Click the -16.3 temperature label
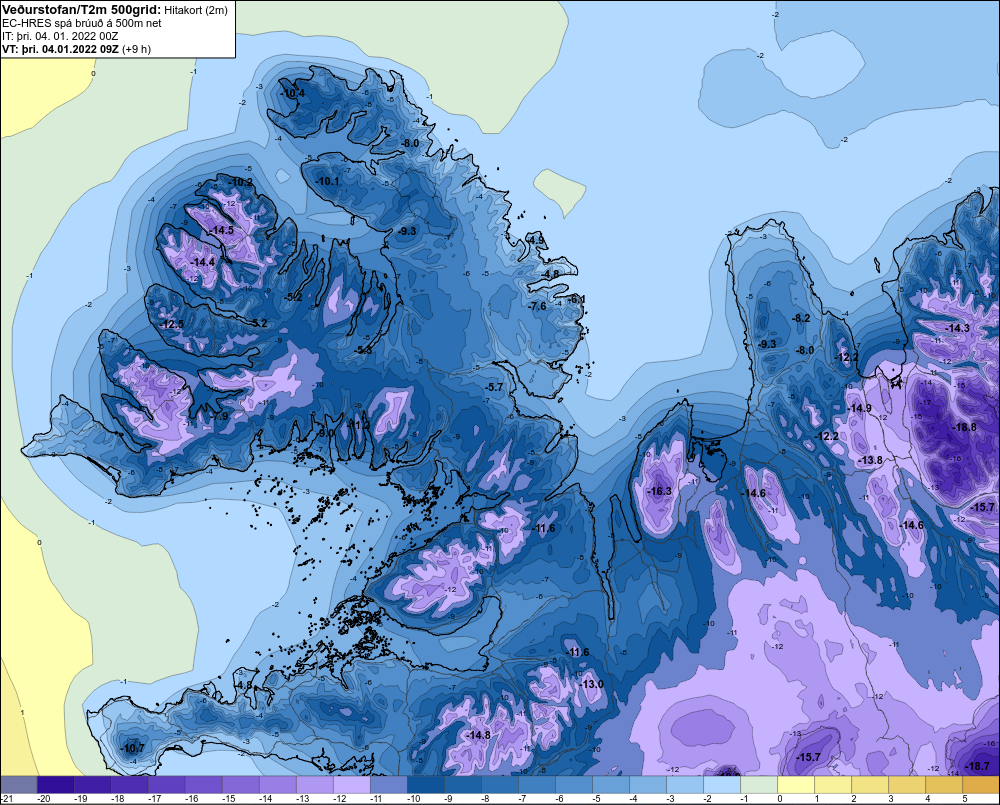Screen dimensions: 1000x805 659,491
